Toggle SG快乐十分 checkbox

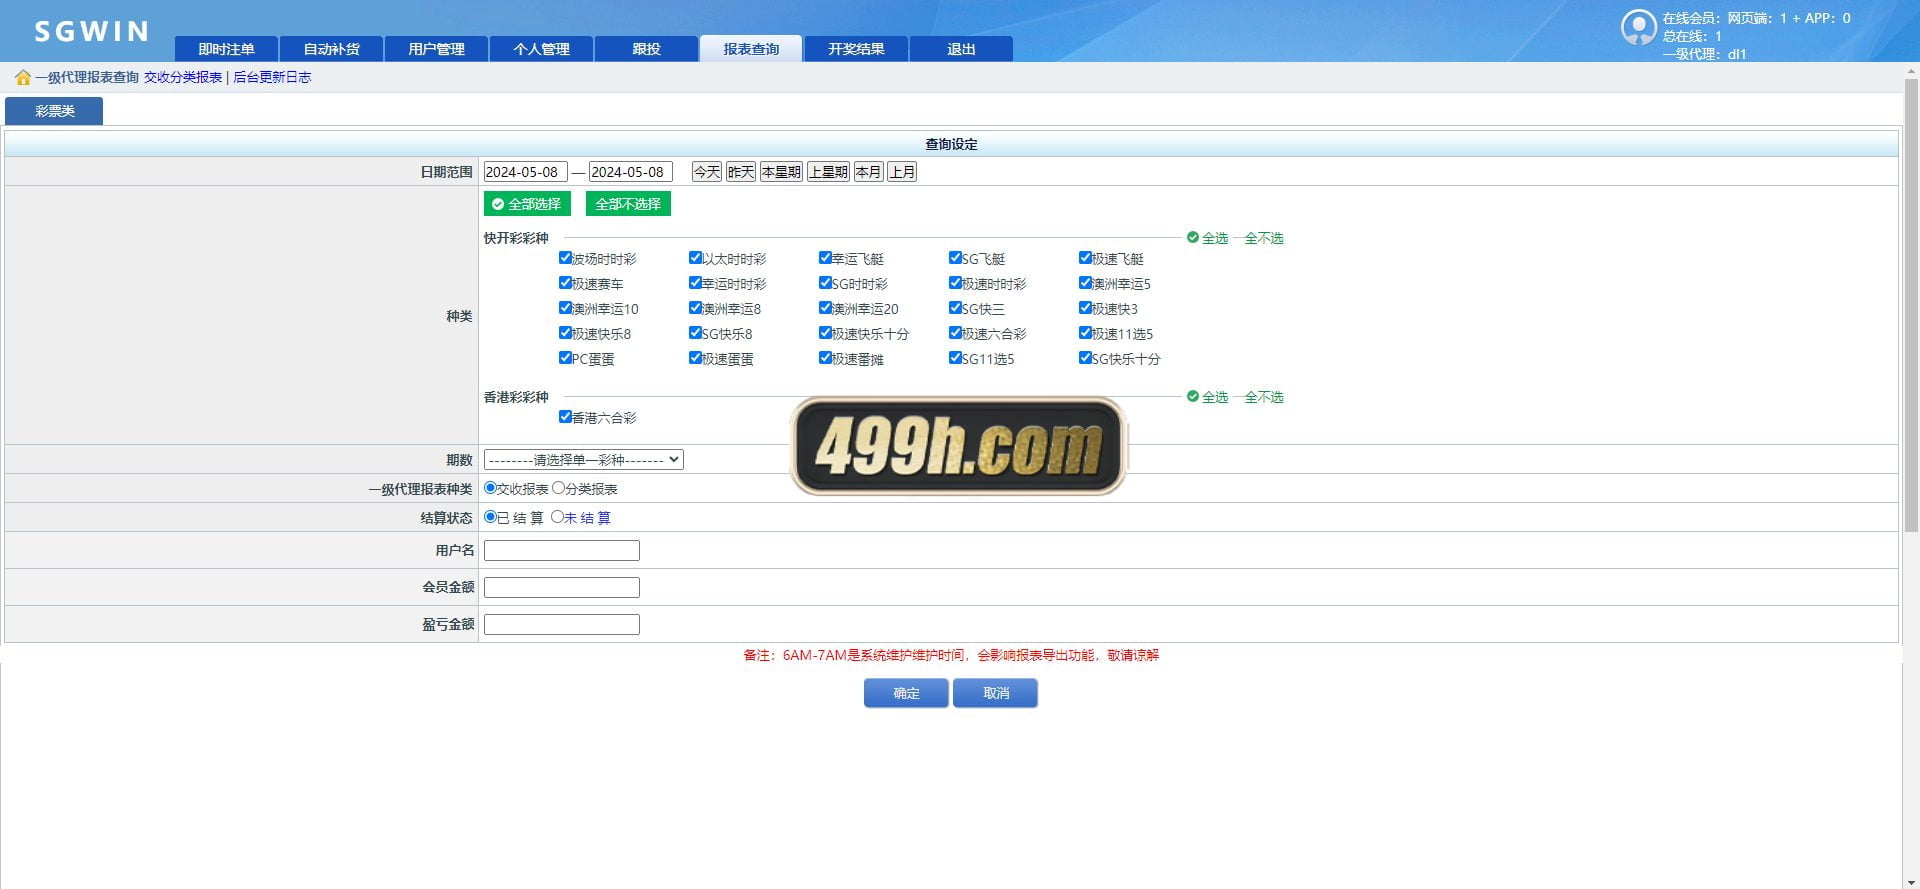click(1085, 358)
